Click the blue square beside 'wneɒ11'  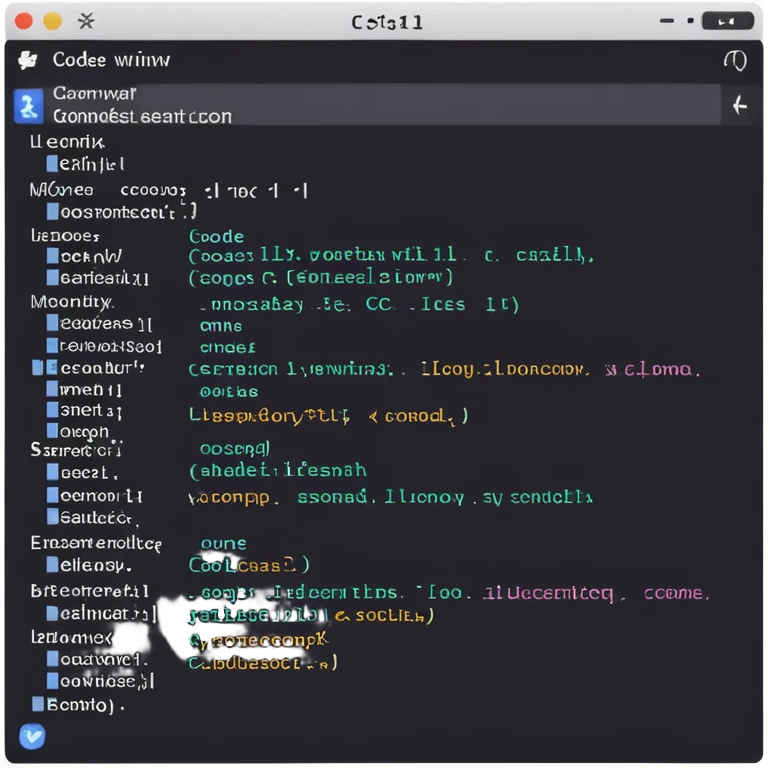click(x=52, y=389)
